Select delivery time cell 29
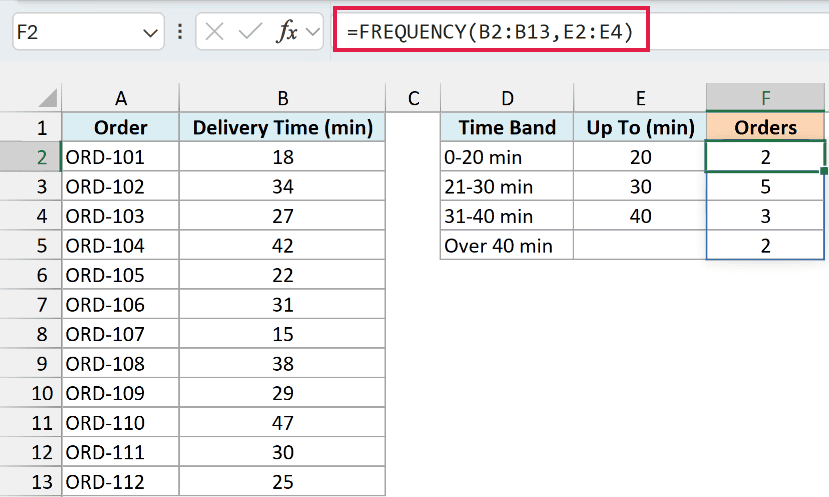829x497 pixels. pyautogui.click(x=282, y=393)
